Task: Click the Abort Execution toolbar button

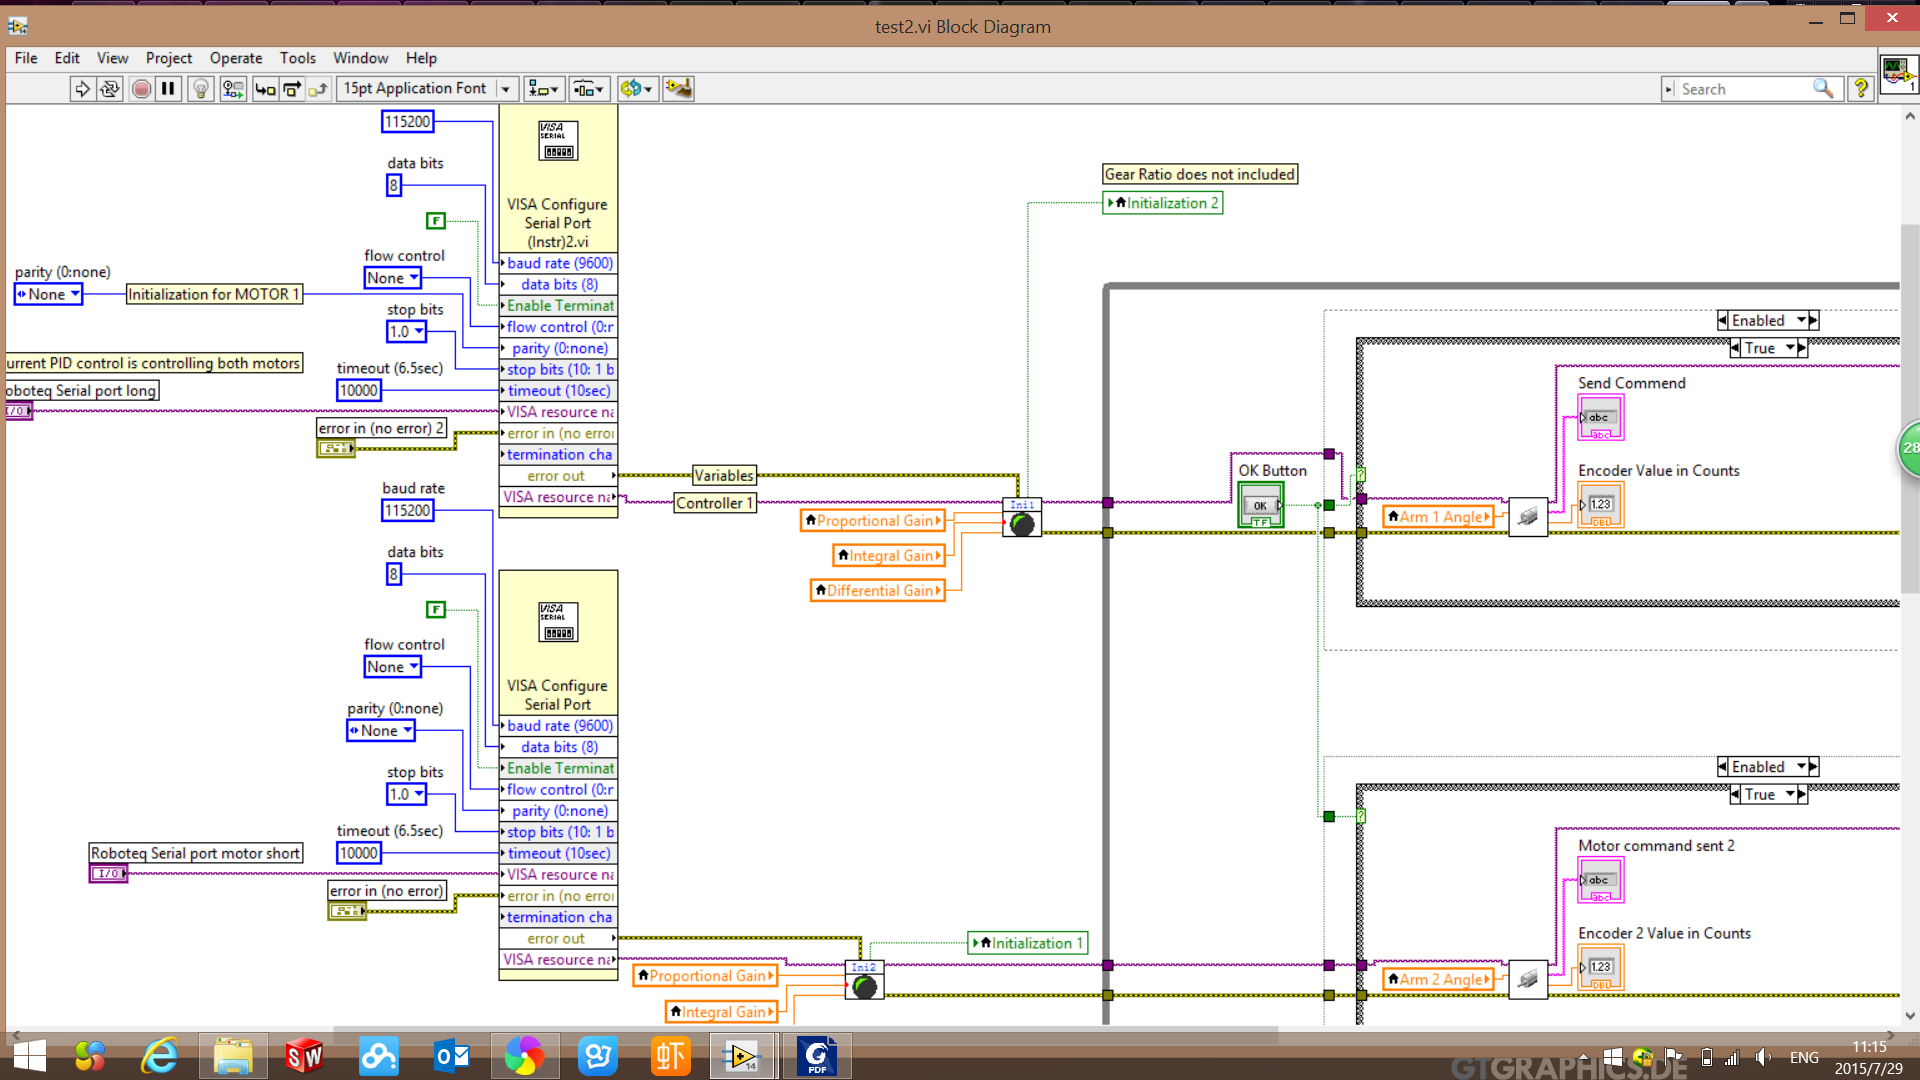Action: tap(141, 88)
